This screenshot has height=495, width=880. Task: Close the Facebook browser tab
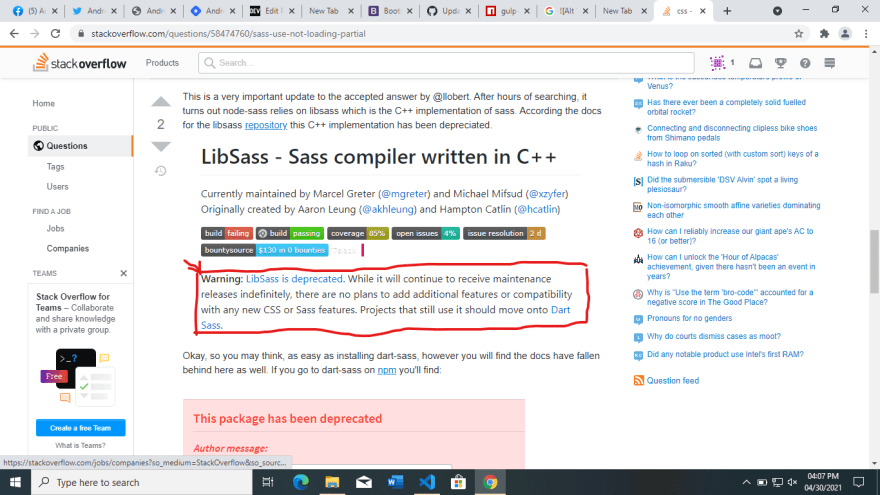[x=54, y=11]
